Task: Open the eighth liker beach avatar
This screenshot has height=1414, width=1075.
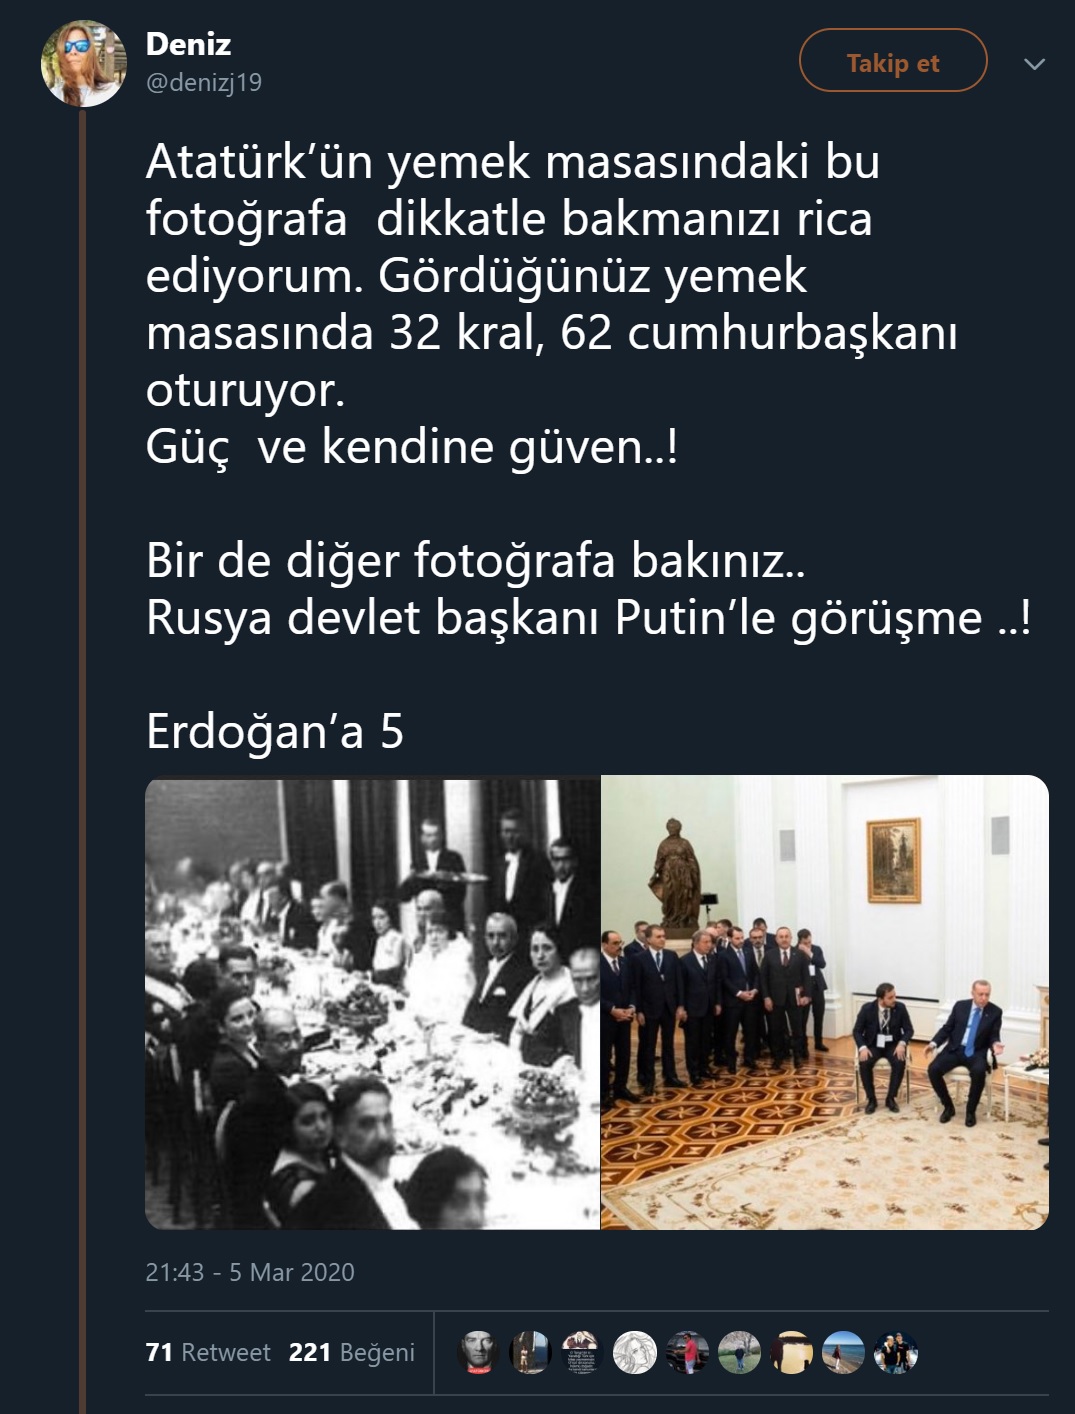Action: pos(843,1353)
